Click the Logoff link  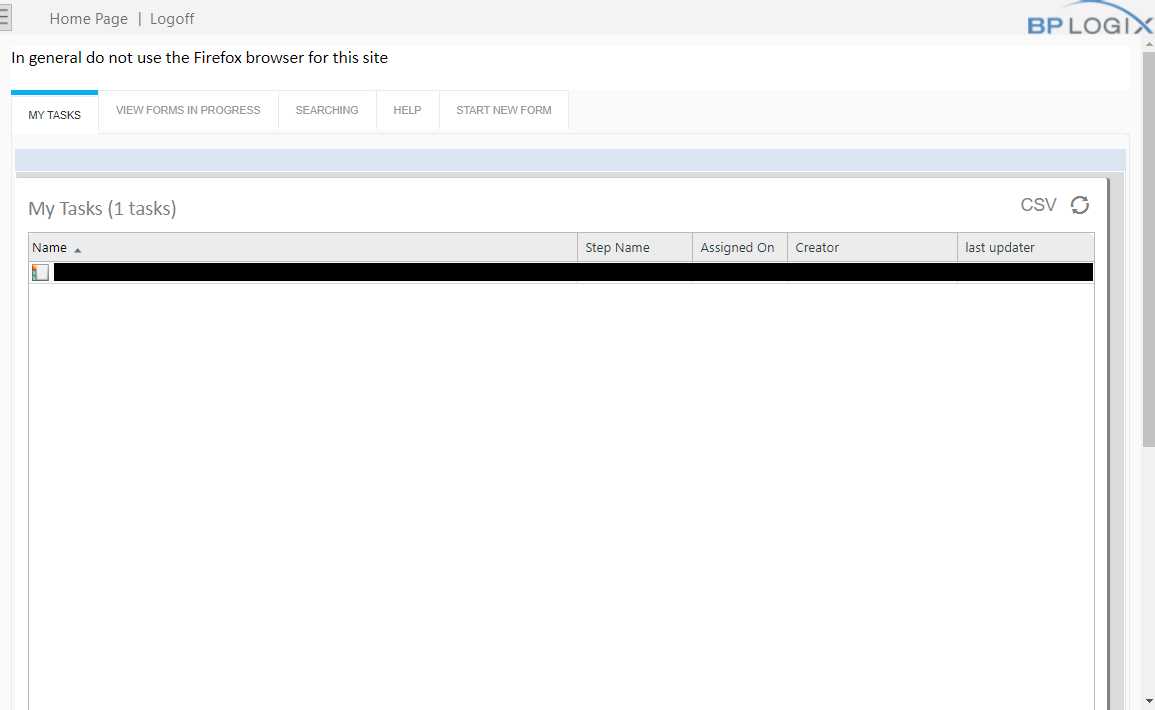[172, 19]
